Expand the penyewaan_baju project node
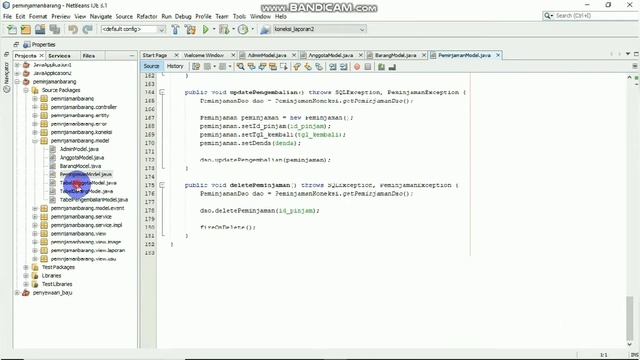This screenshot has height=360, width=640. (17, 293)
